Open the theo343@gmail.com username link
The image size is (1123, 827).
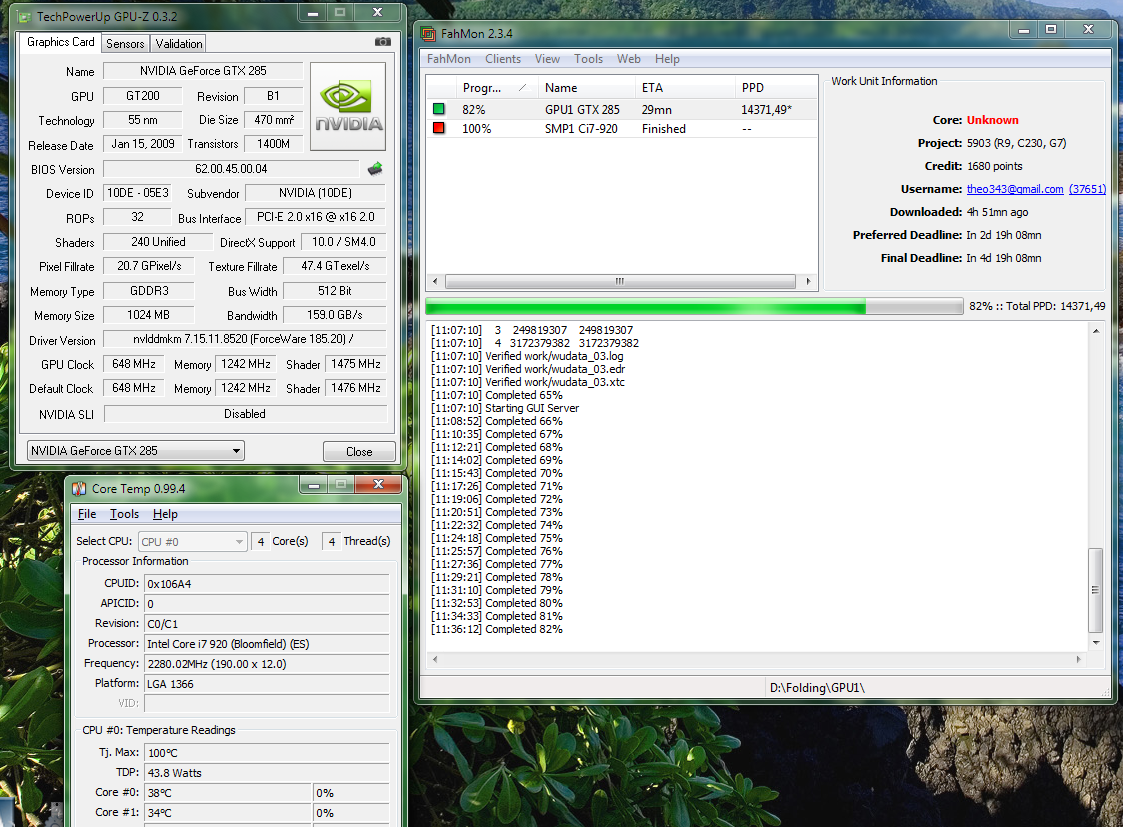tap(1015, 189)
